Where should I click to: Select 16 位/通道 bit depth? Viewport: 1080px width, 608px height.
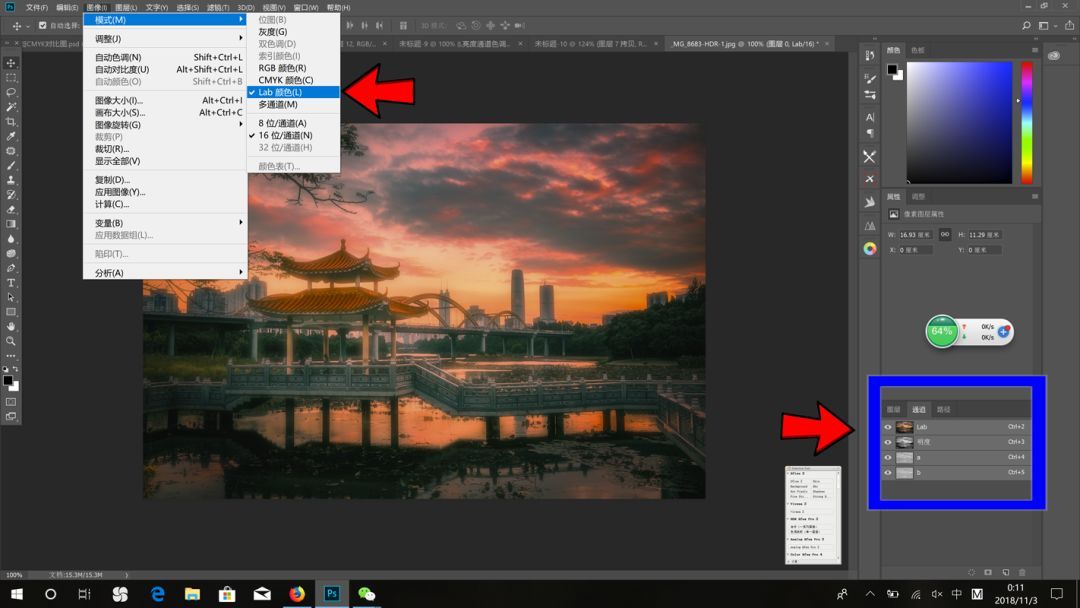288,134
